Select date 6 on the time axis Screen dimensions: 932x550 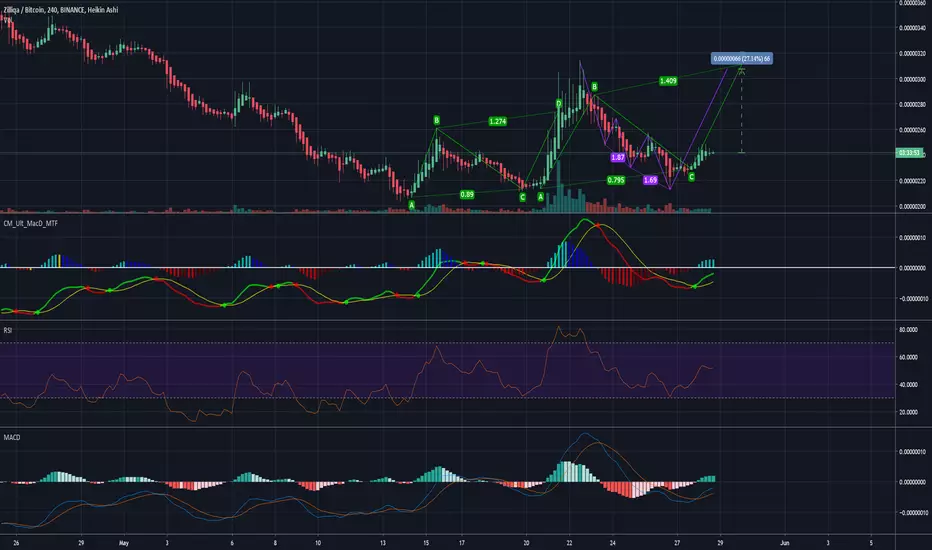point(232,543)
